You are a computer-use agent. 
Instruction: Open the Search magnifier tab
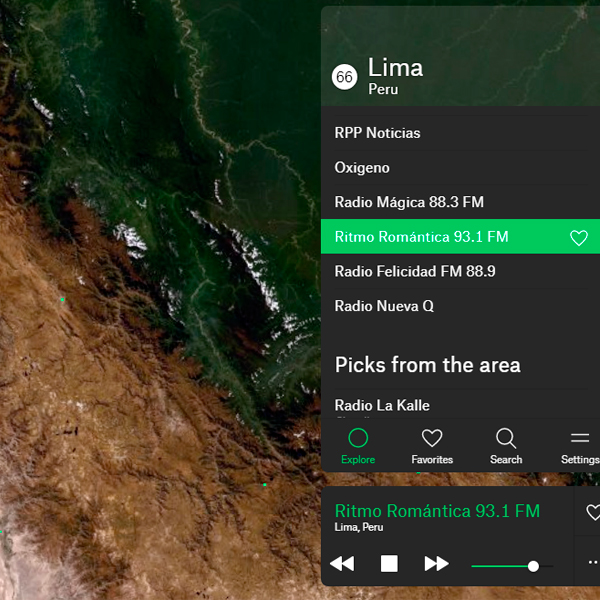pos(506,438)
